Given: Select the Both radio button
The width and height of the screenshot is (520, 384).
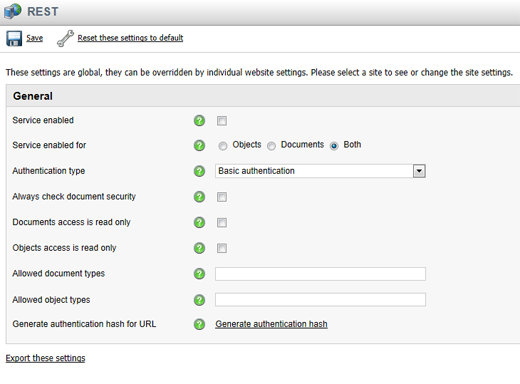Looking at the screenshot, I should (334, 146).
